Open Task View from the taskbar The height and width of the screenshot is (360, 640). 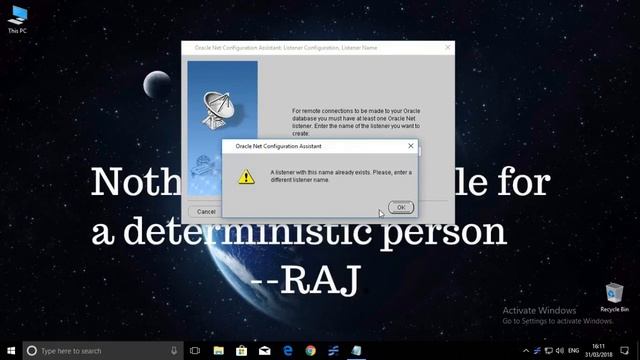pyautogui.click(x=195, y=351)
